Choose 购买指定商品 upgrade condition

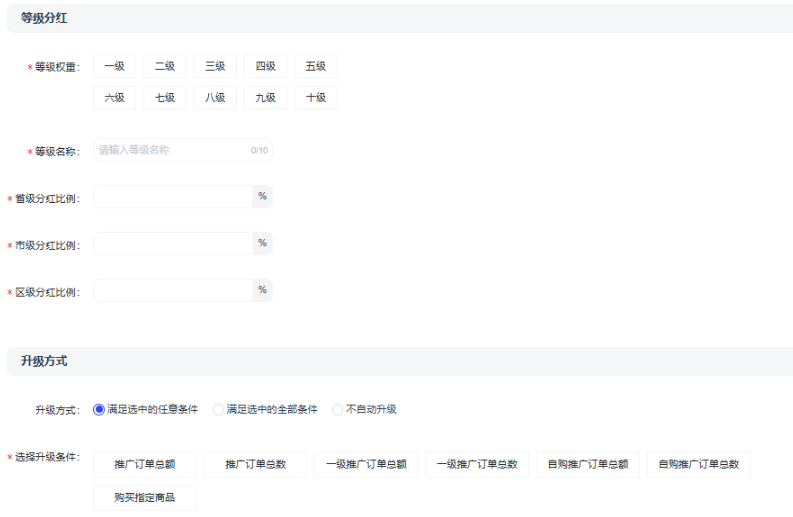[145, 498]
